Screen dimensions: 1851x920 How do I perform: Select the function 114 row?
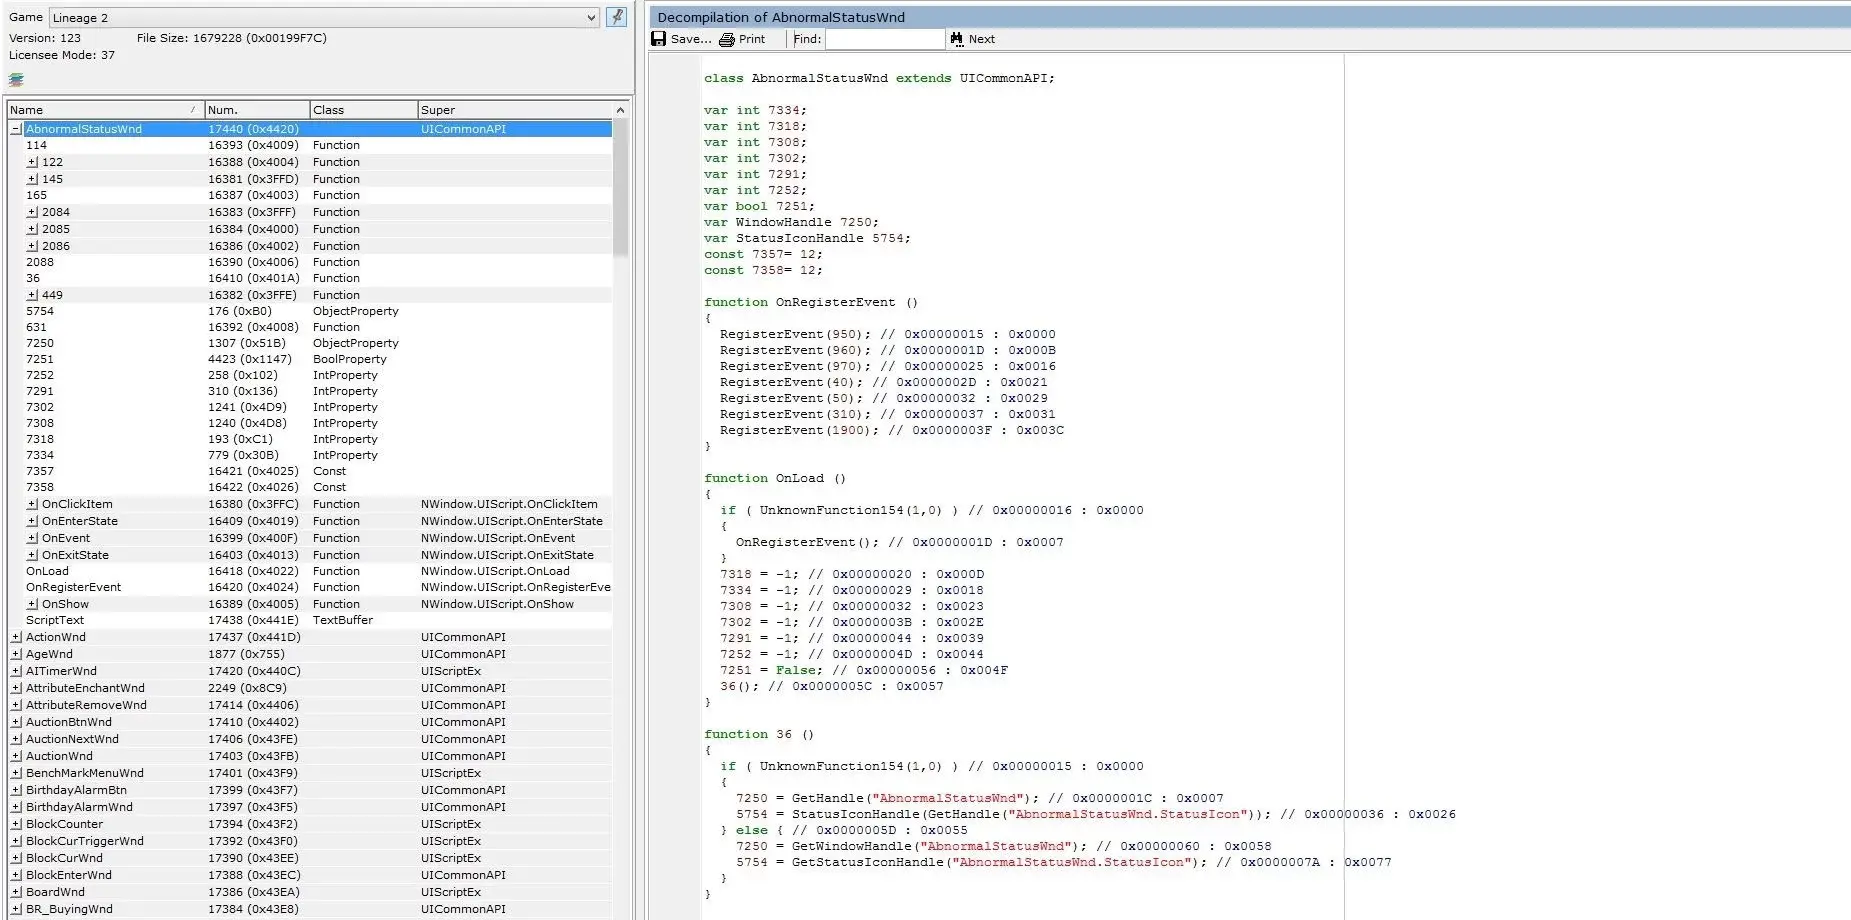[x=310, y=145]
